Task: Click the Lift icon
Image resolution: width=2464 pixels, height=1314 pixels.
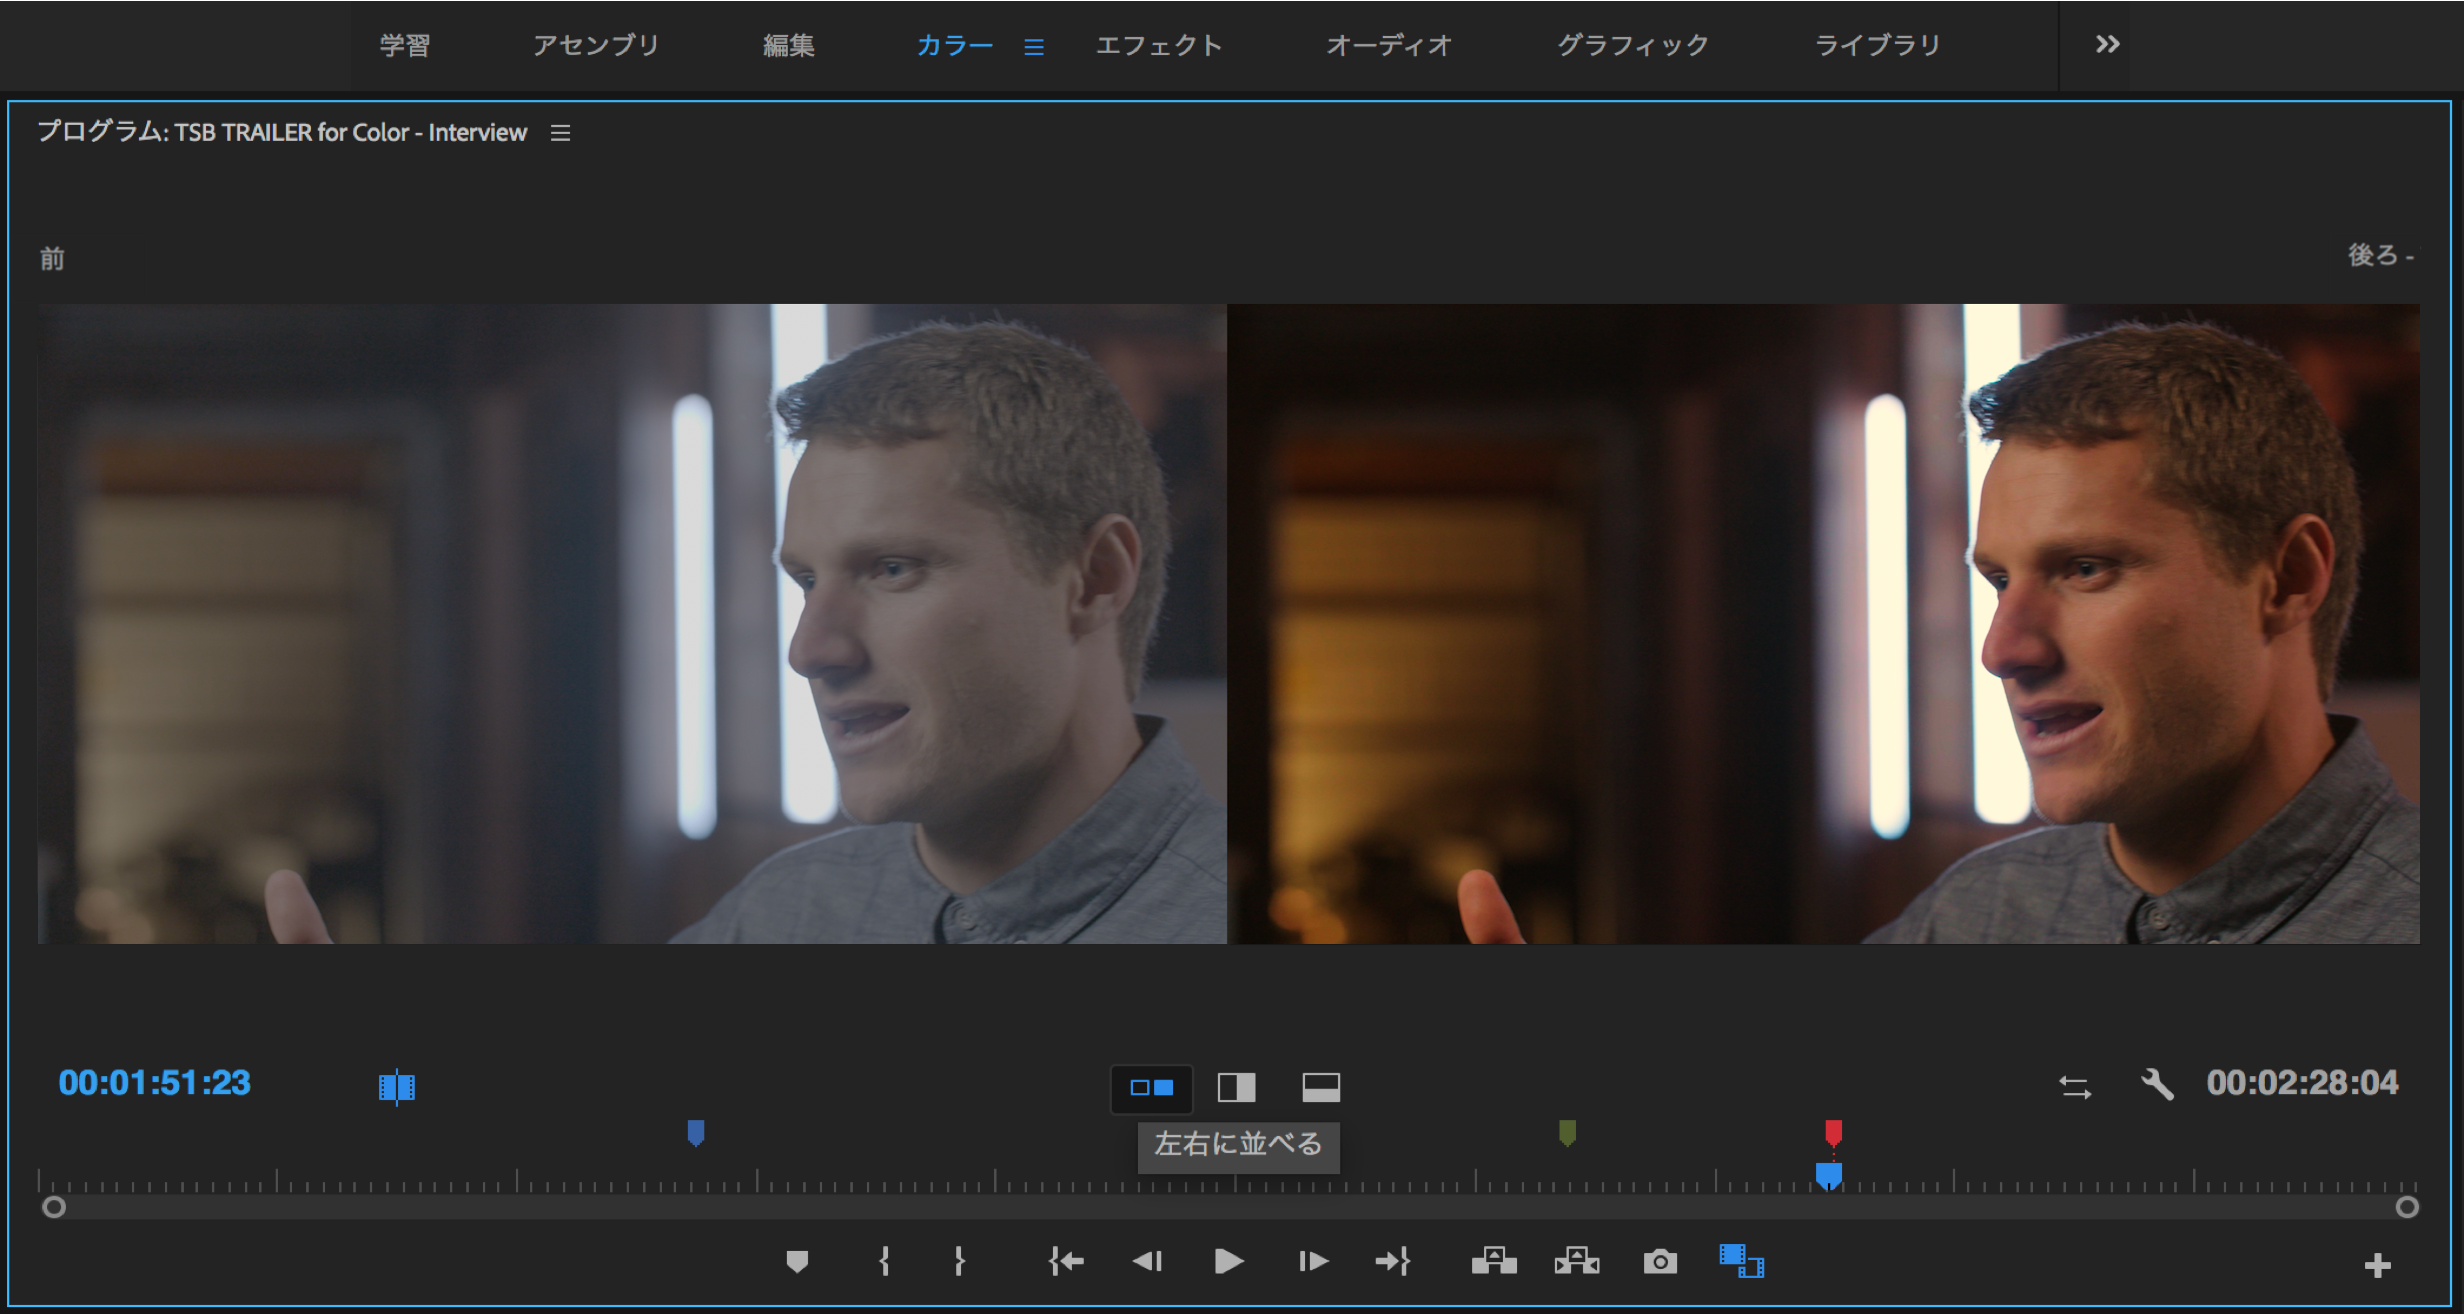Action: pyautogui.click(x=1494, y=1262)
